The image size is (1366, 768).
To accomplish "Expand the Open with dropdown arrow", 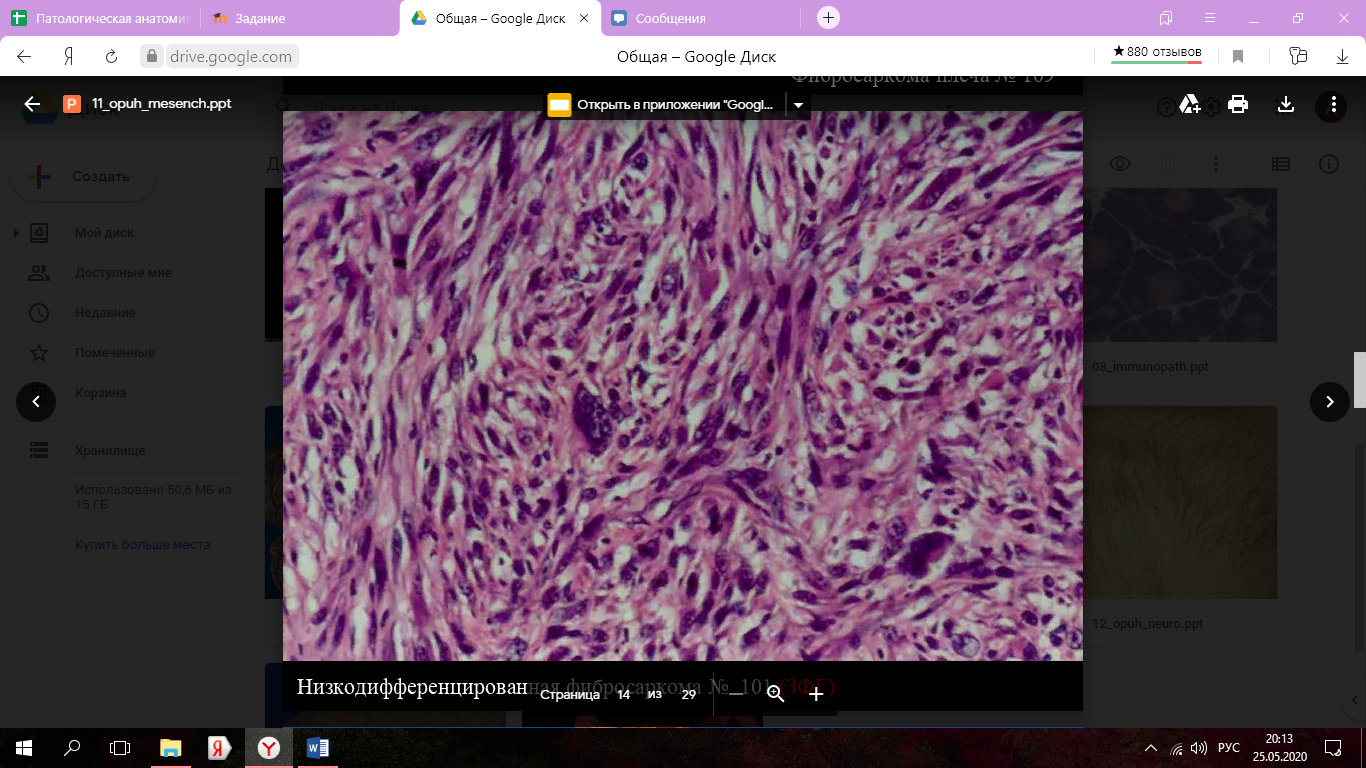I will [x=798, y=104].
